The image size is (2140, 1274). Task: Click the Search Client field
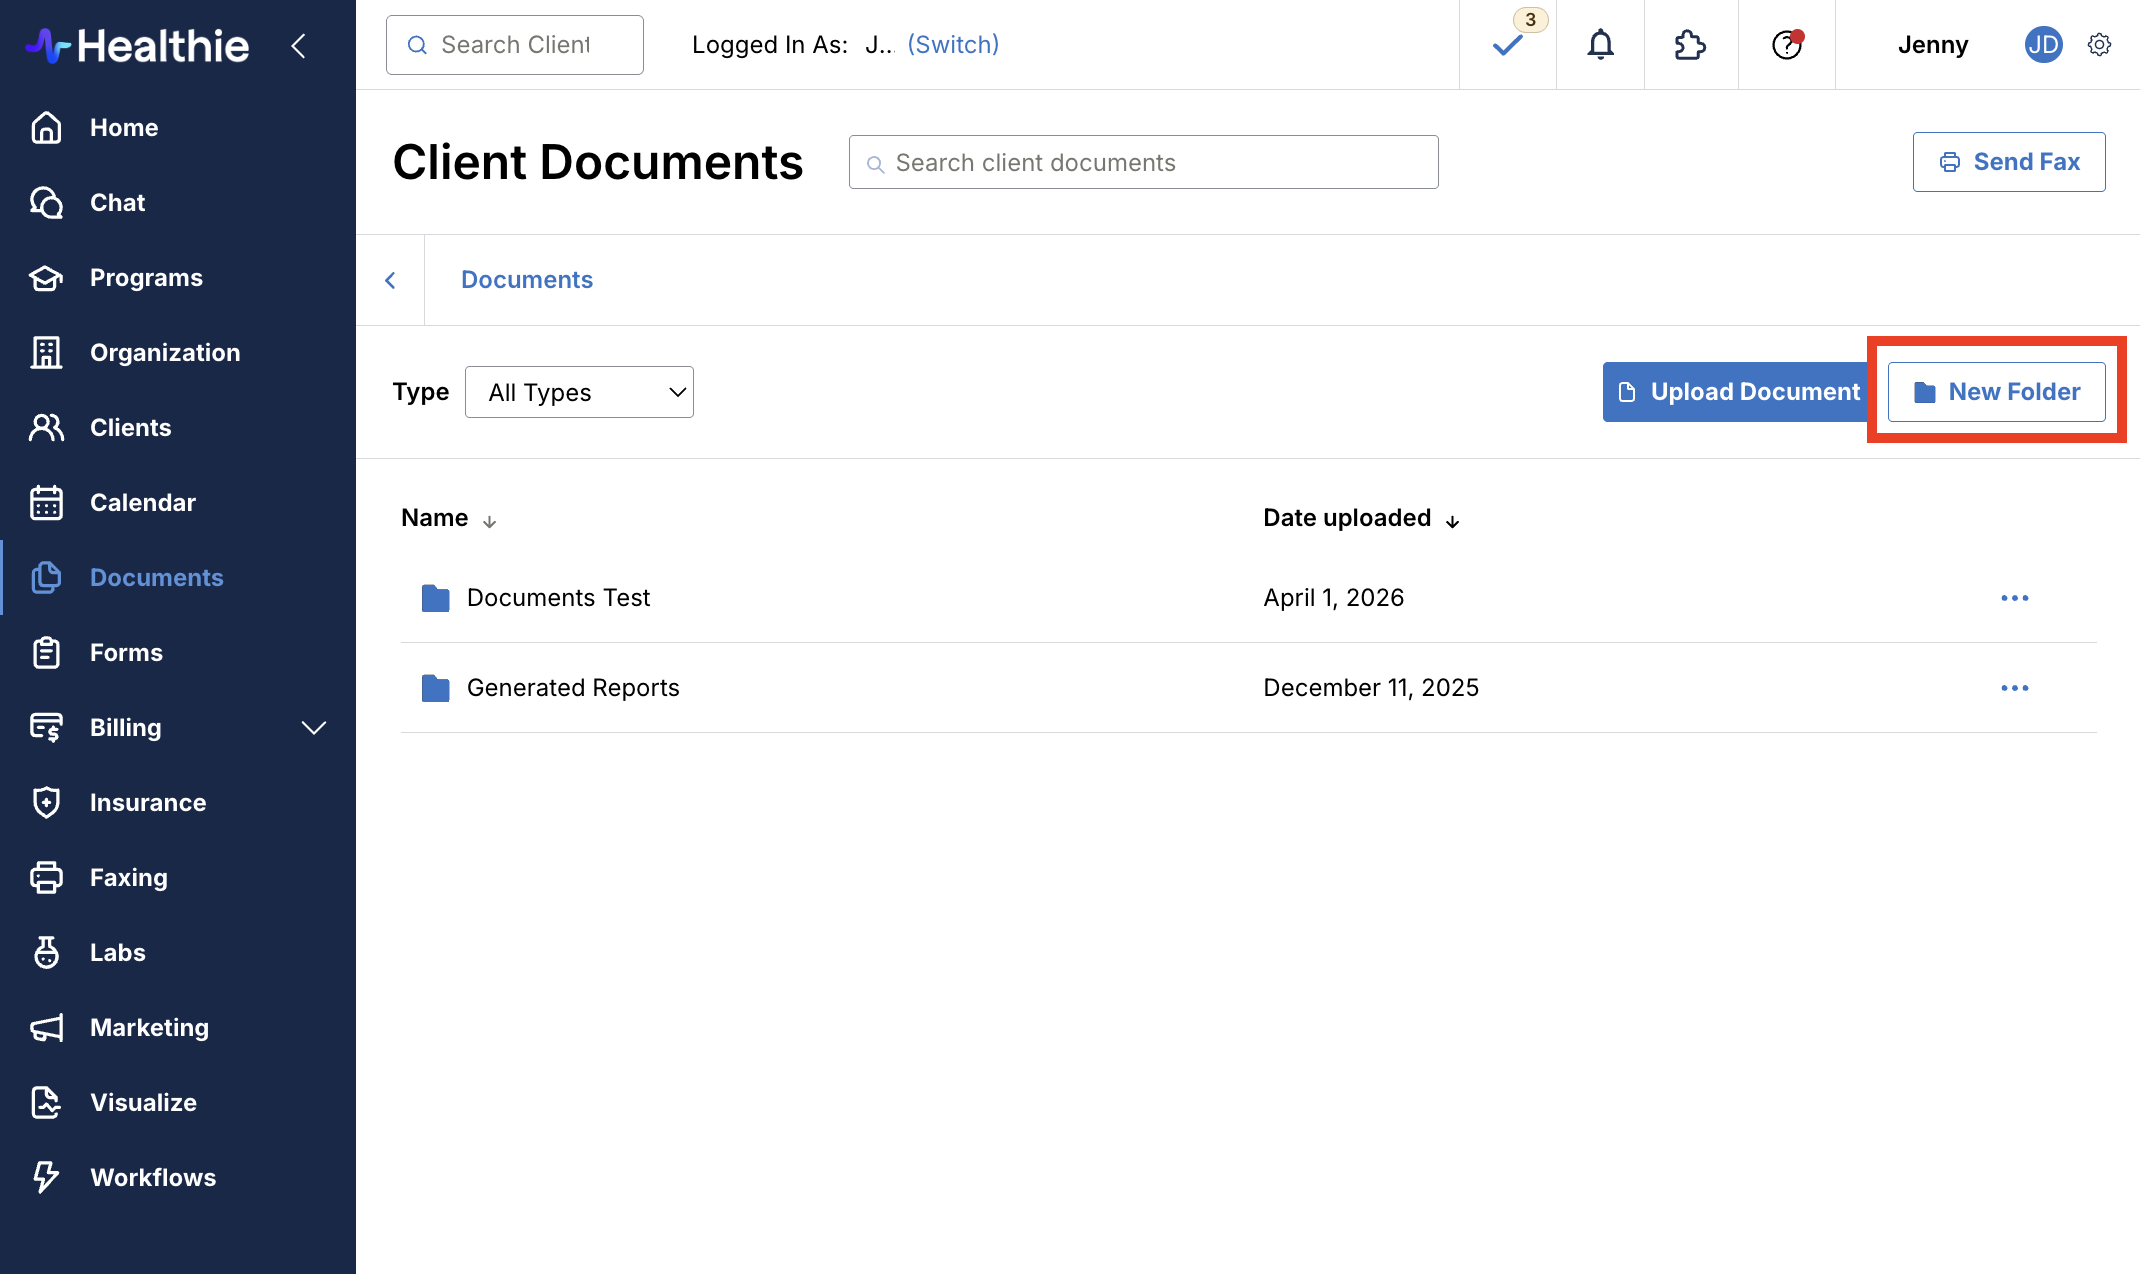click(515, 45)
